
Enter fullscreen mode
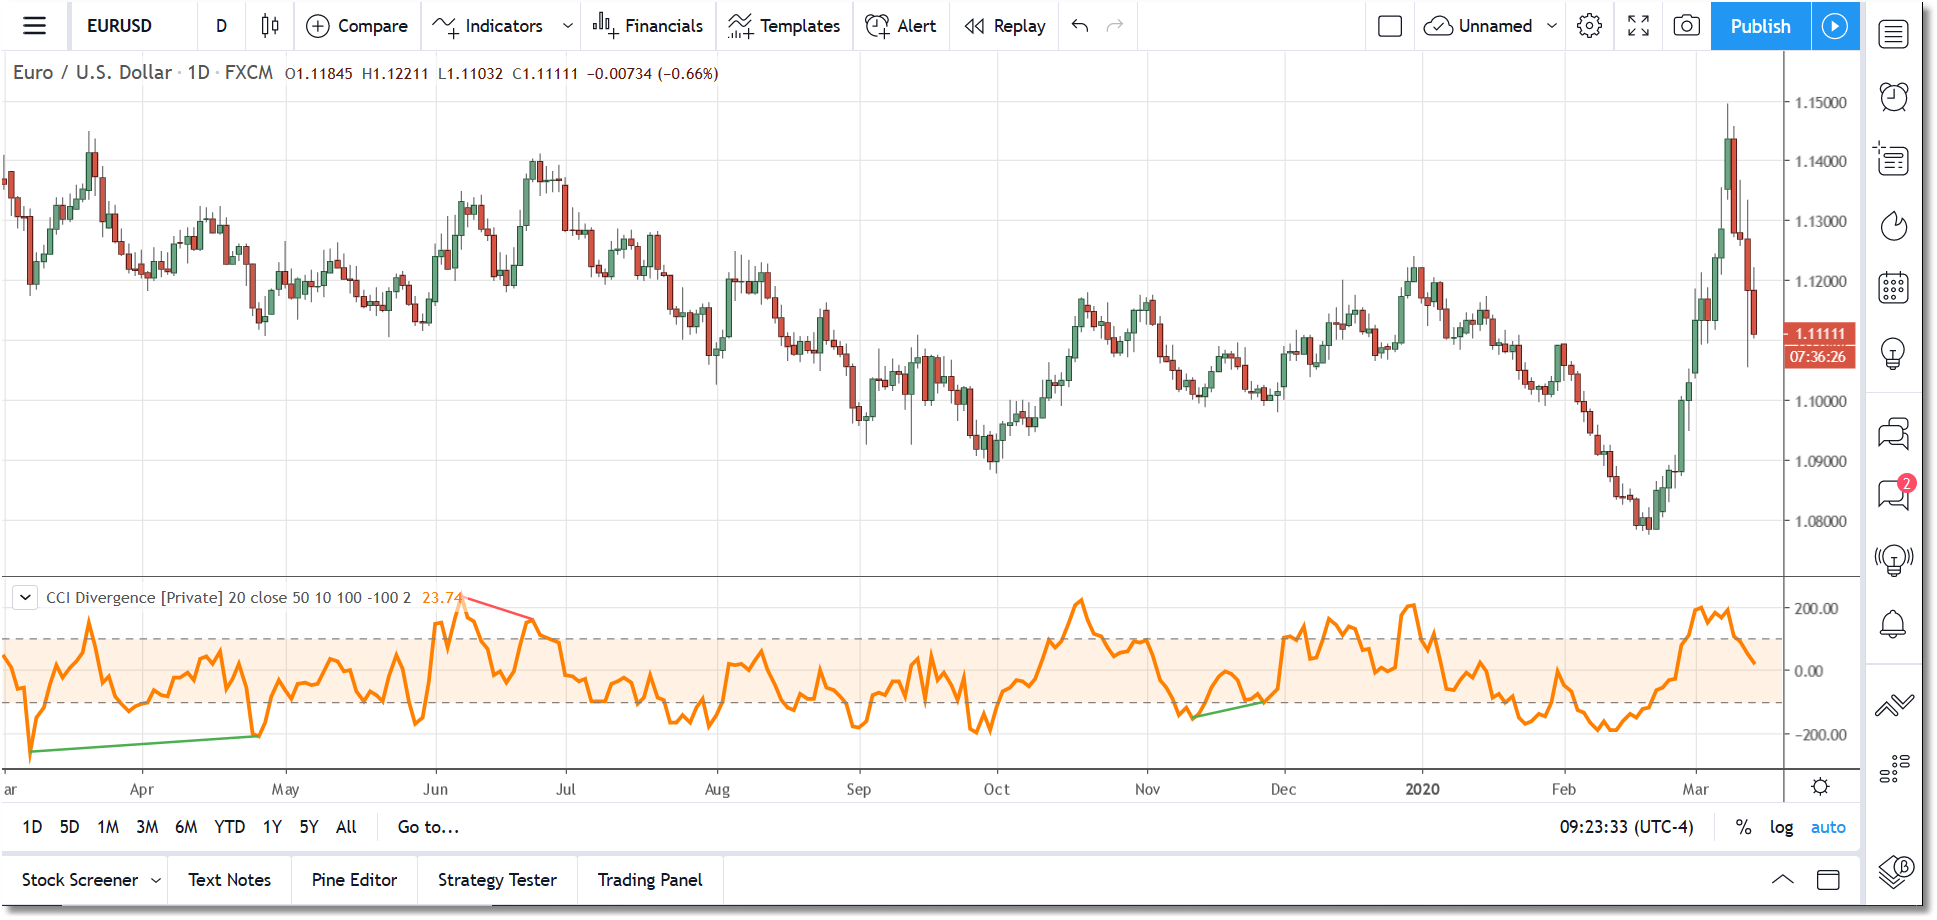tap(1638, 26)
